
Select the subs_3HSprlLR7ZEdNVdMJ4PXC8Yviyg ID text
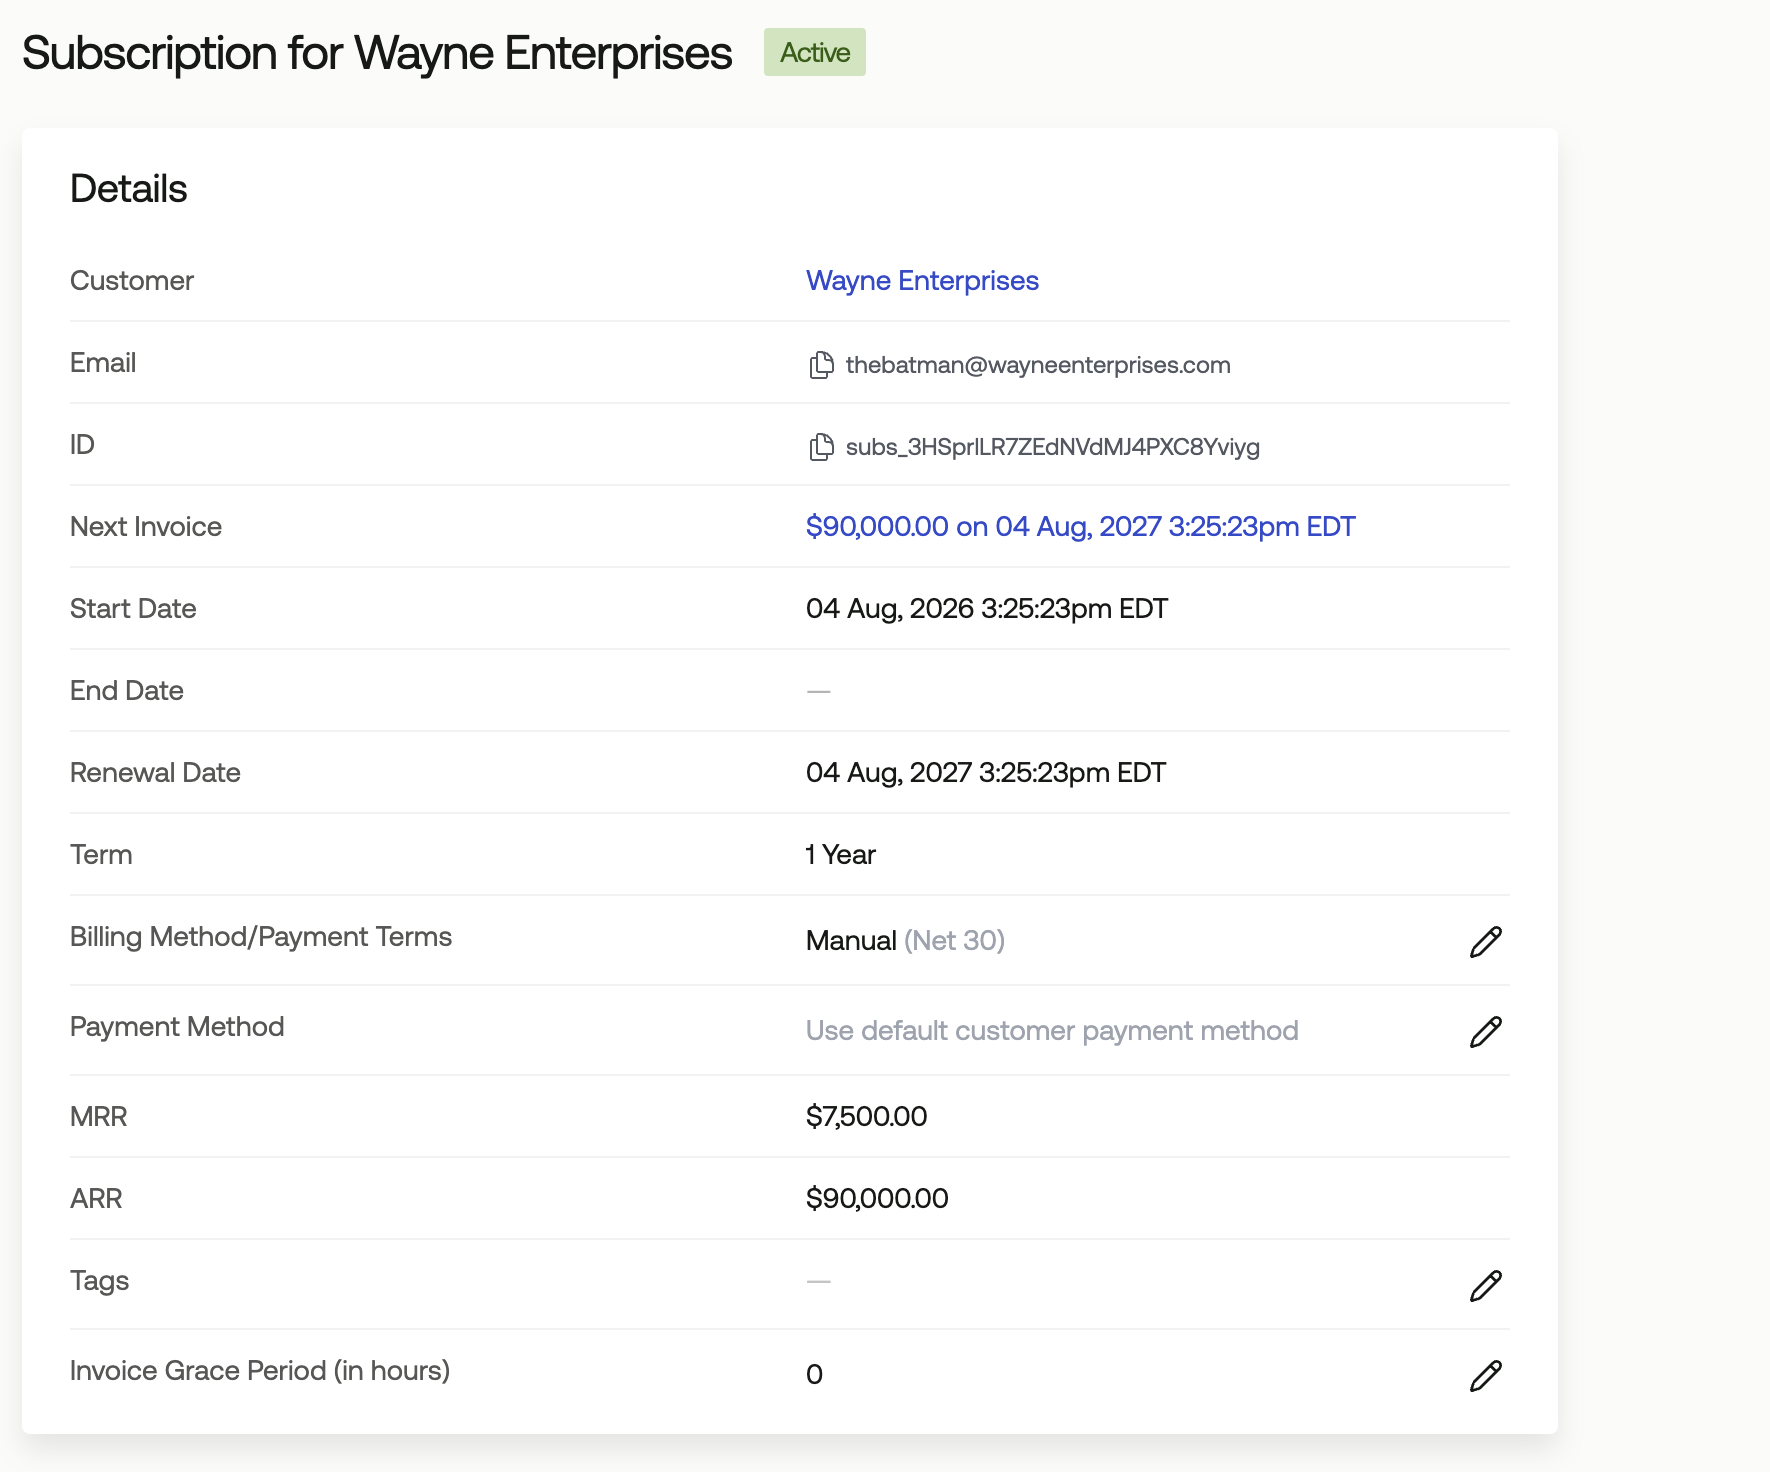1052,447
